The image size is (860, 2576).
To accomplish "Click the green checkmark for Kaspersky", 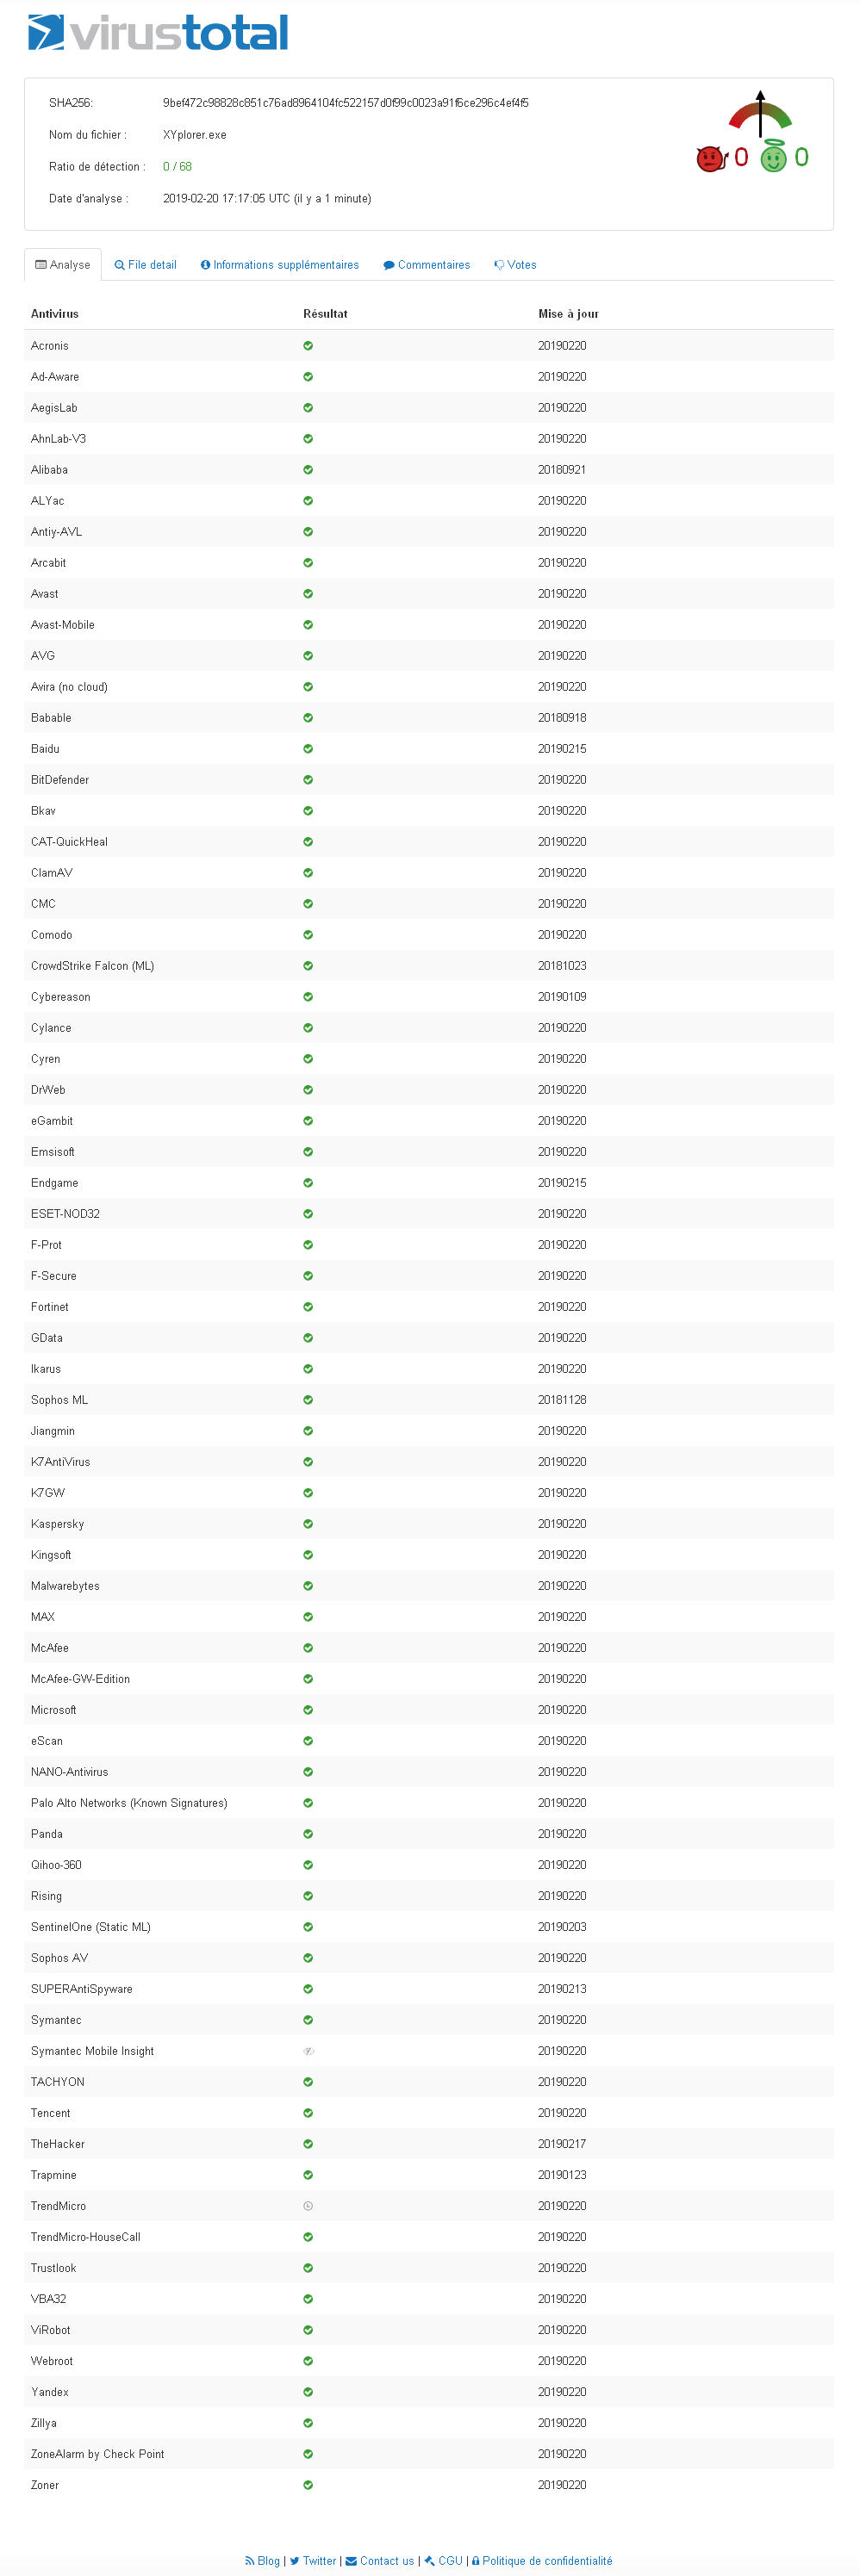I will point(308,1524).
